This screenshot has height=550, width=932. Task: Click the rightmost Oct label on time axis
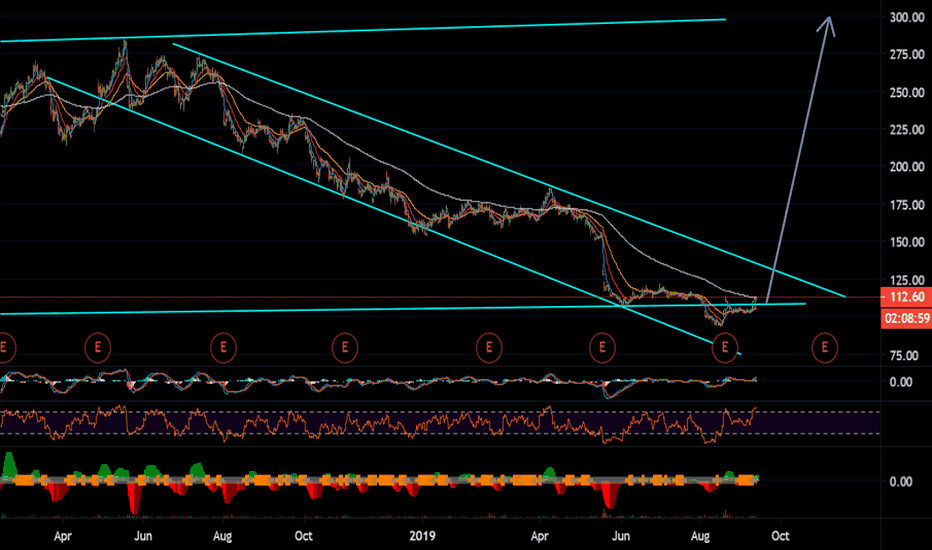pos(780,536)
